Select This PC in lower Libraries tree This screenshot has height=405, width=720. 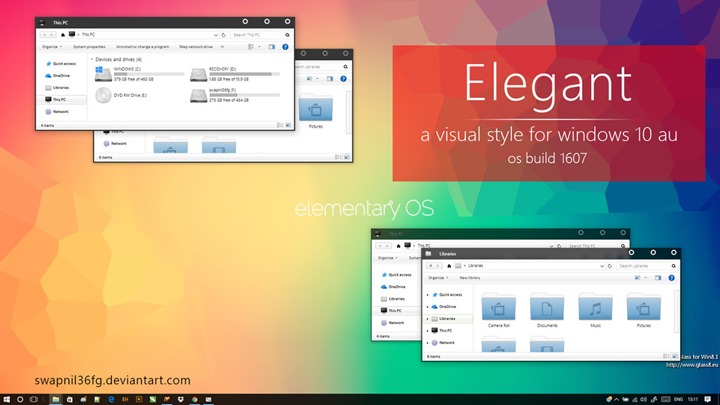(442, 331)
